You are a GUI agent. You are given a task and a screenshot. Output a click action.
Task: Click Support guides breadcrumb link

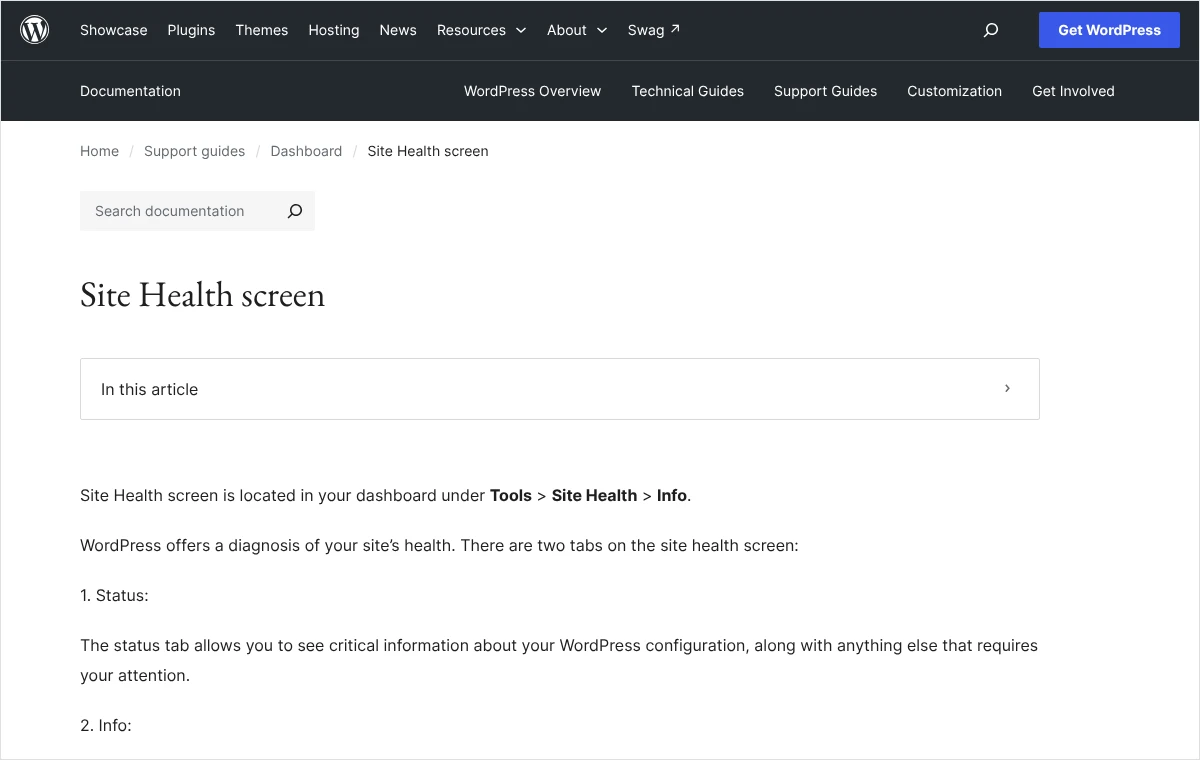194,151
